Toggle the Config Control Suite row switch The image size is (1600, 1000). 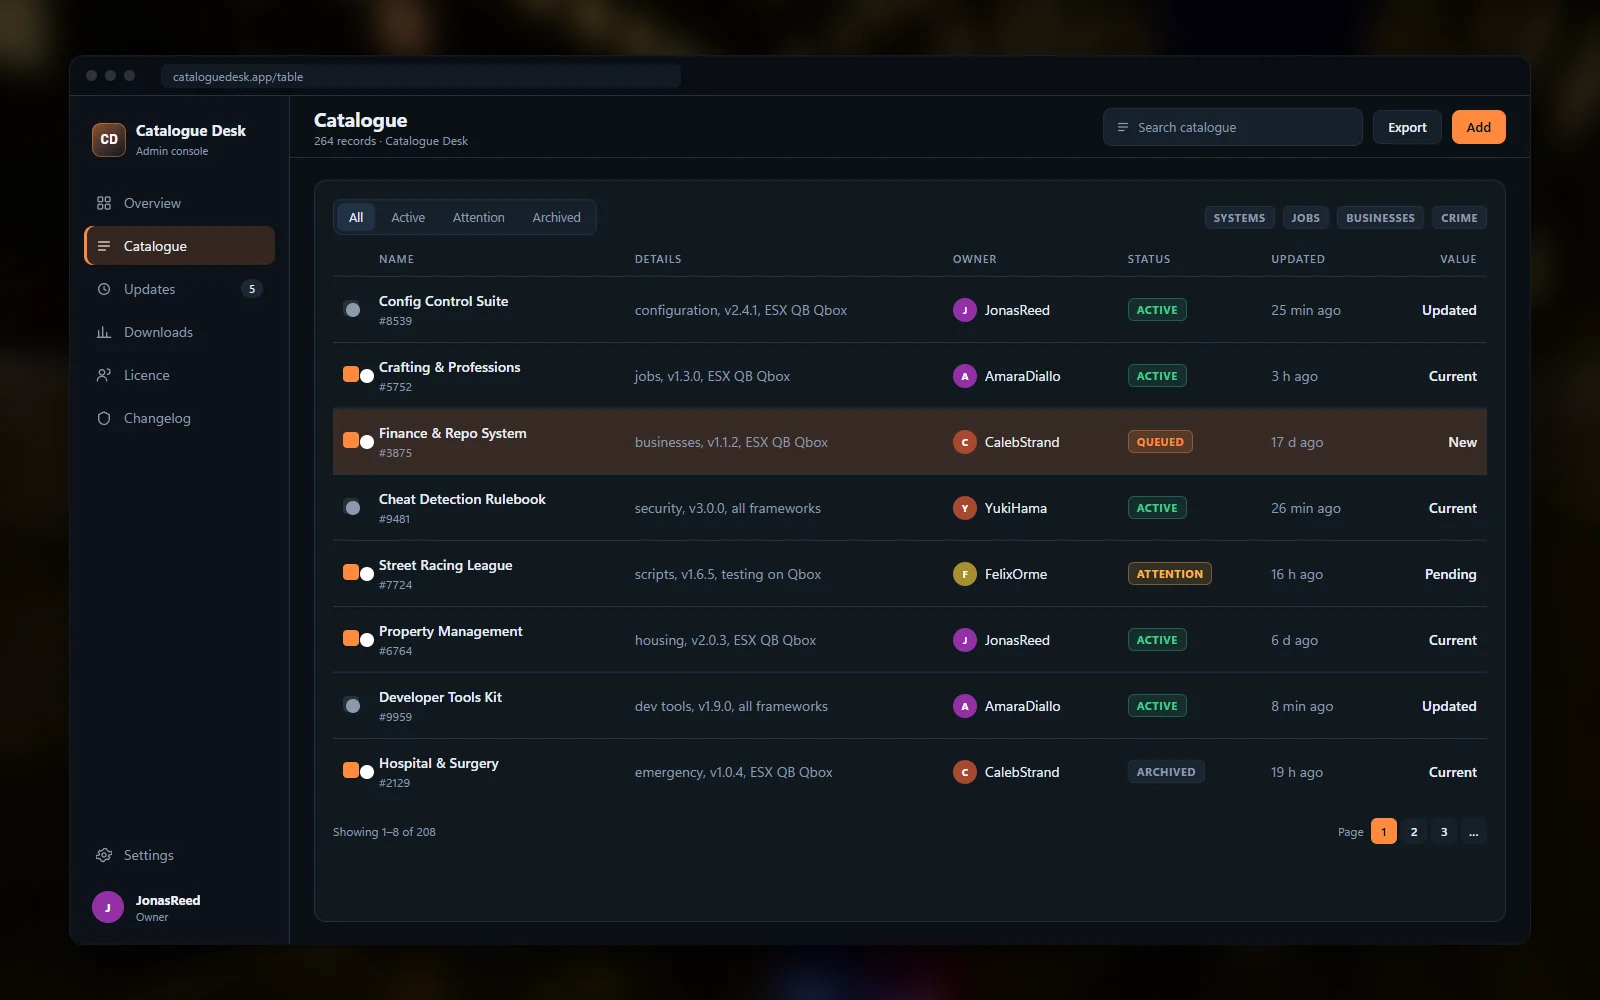coord(352,310)
